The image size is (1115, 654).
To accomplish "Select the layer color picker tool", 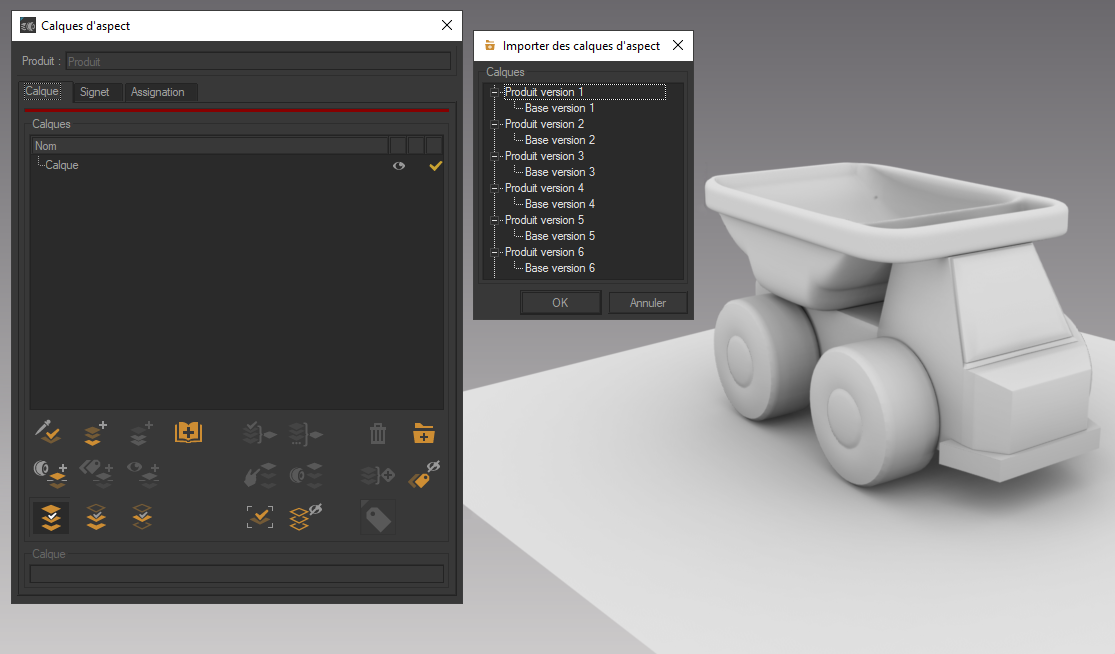I will (x=47, y=433).
